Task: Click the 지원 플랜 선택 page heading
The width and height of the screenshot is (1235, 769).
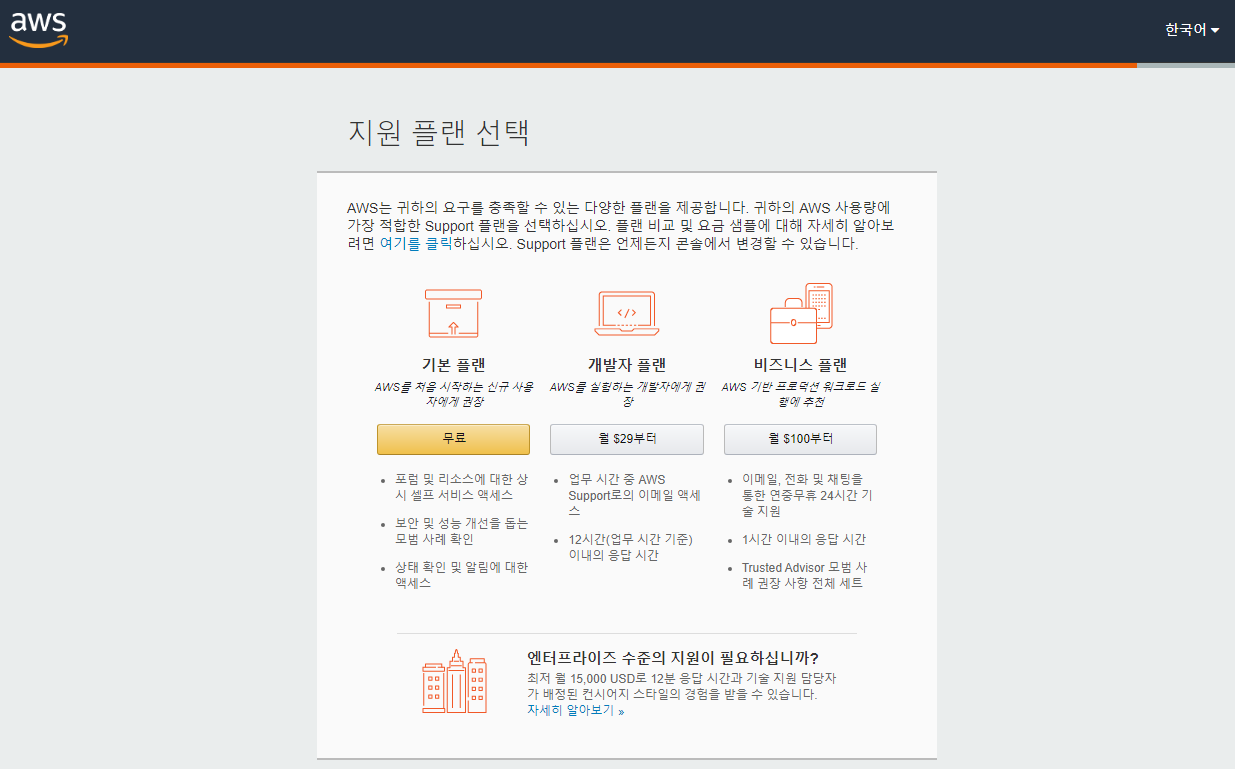Action: click(438, 133)
